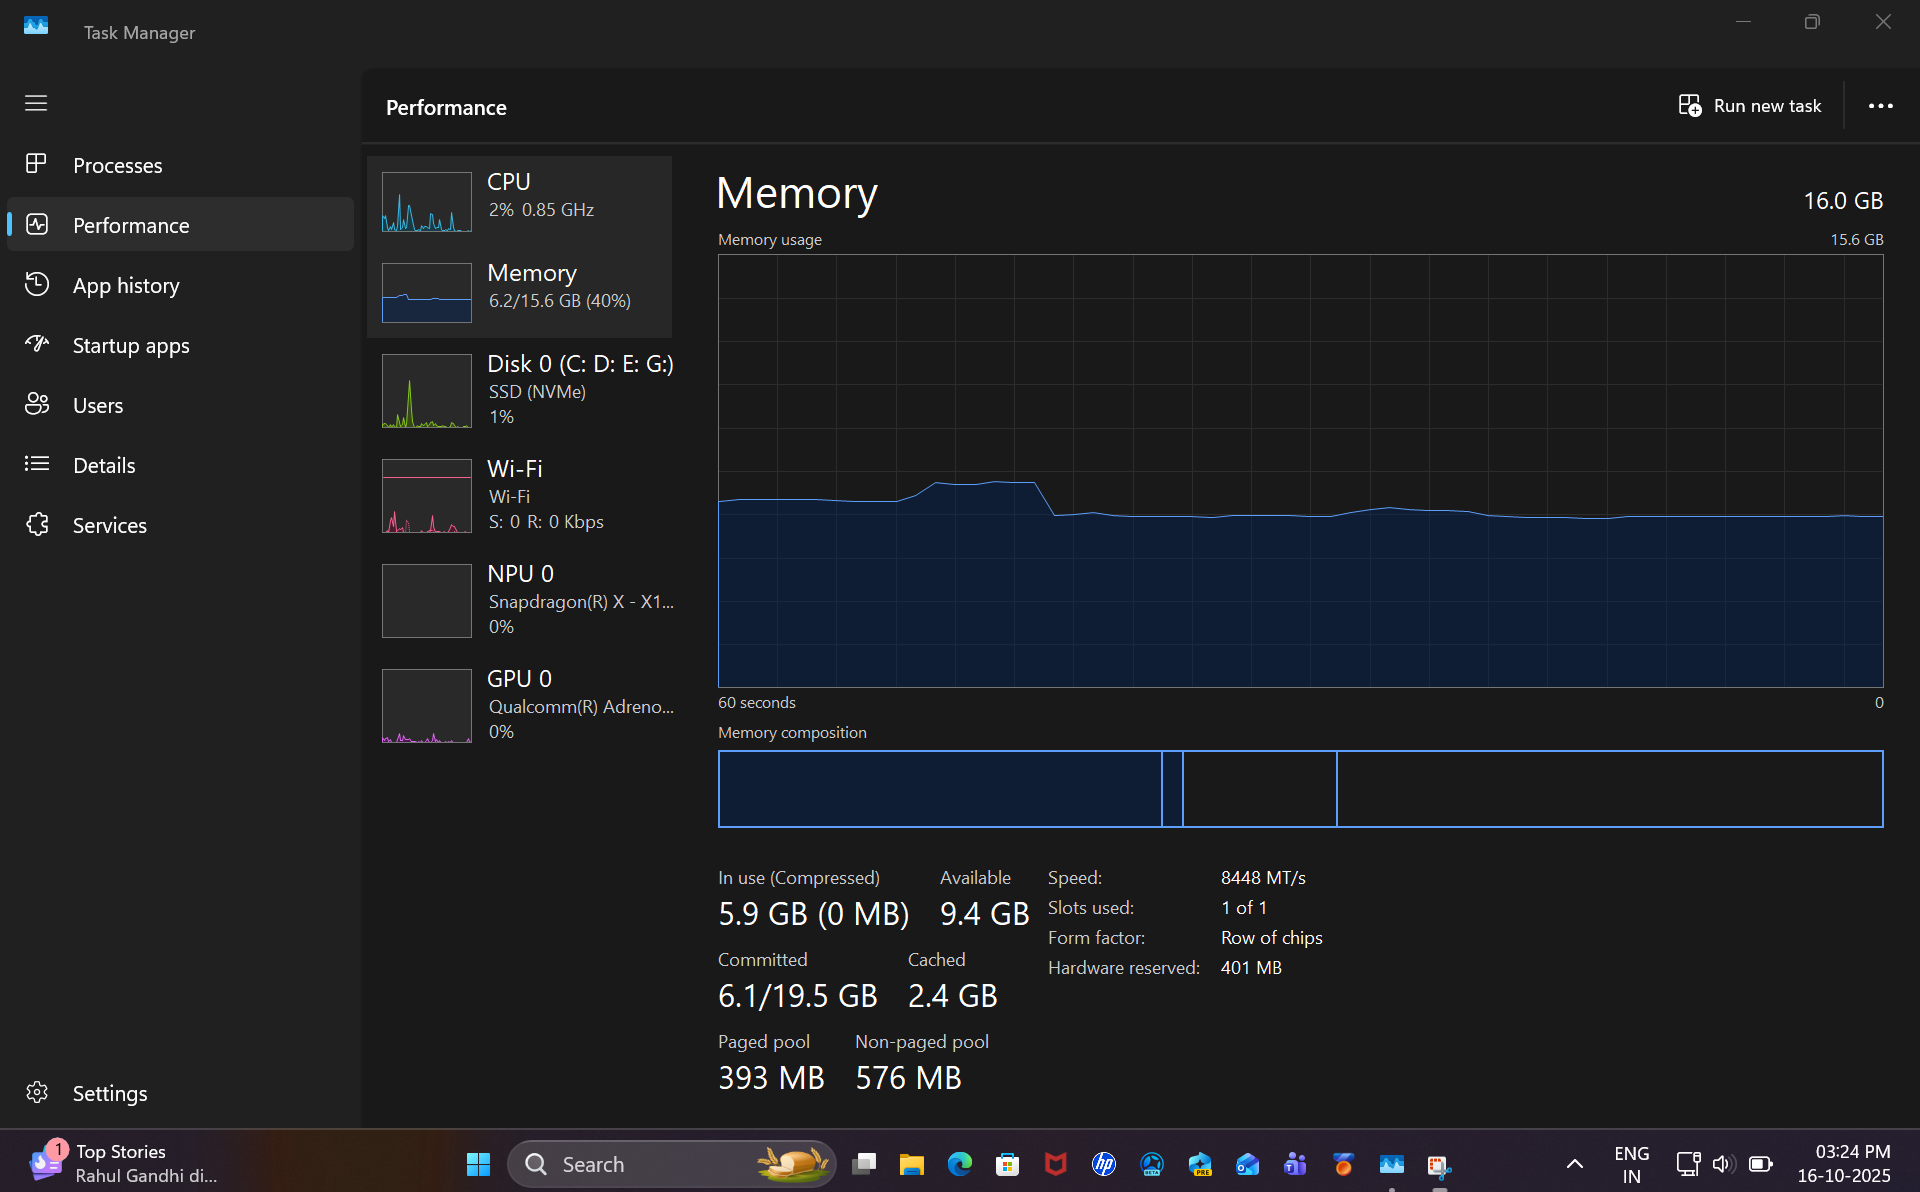
Task: Toggle the hamburger navigation menu
Action: tap(36, 103)
